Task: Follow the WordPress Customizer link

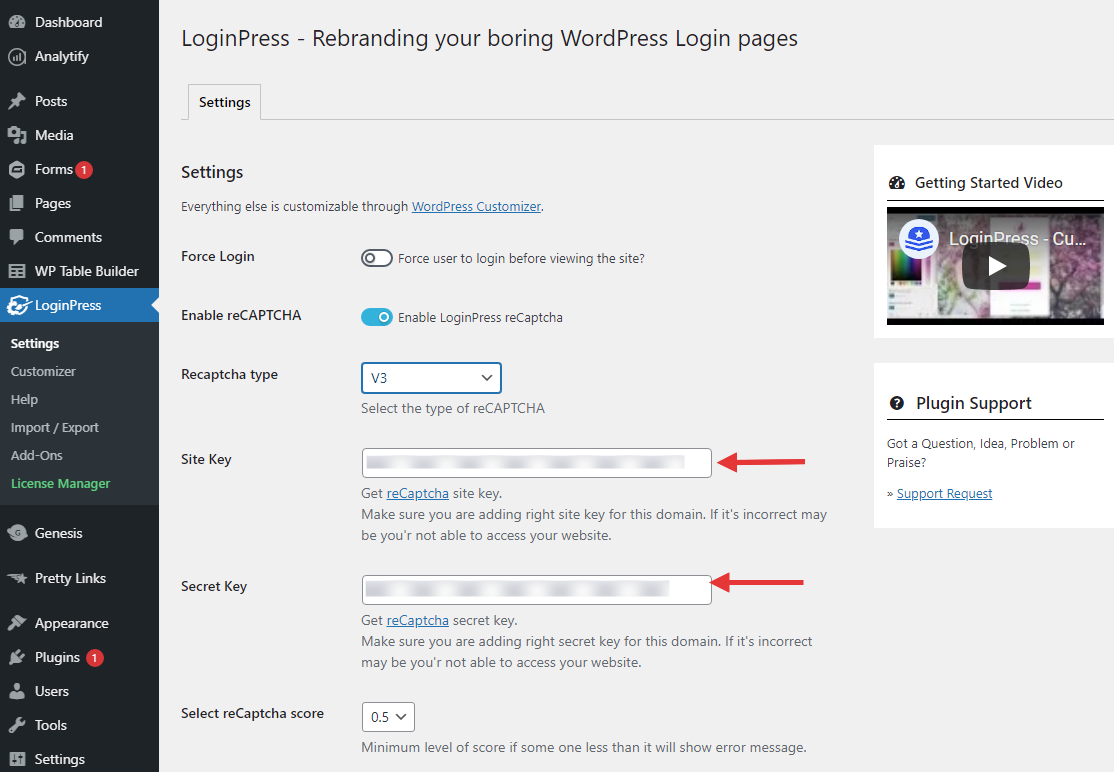Action: [476, 206]
